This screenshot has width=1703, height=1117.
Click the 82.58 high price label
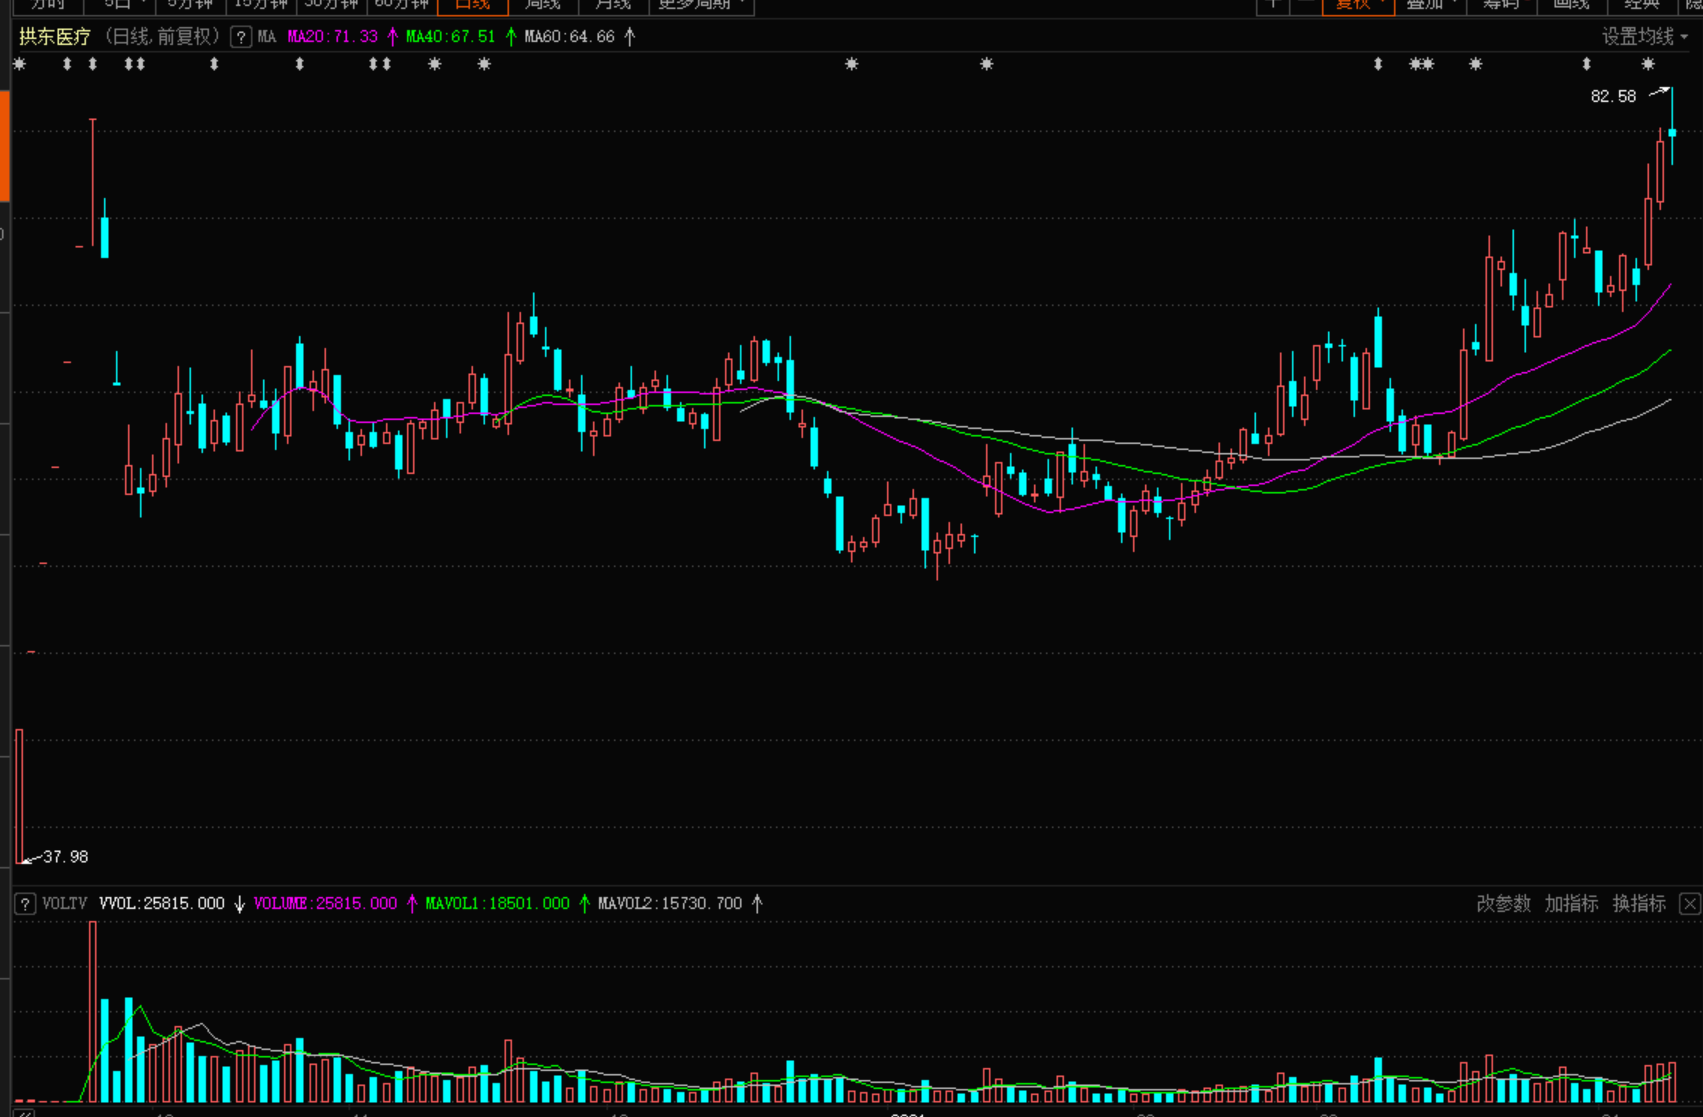[1613, 97]
